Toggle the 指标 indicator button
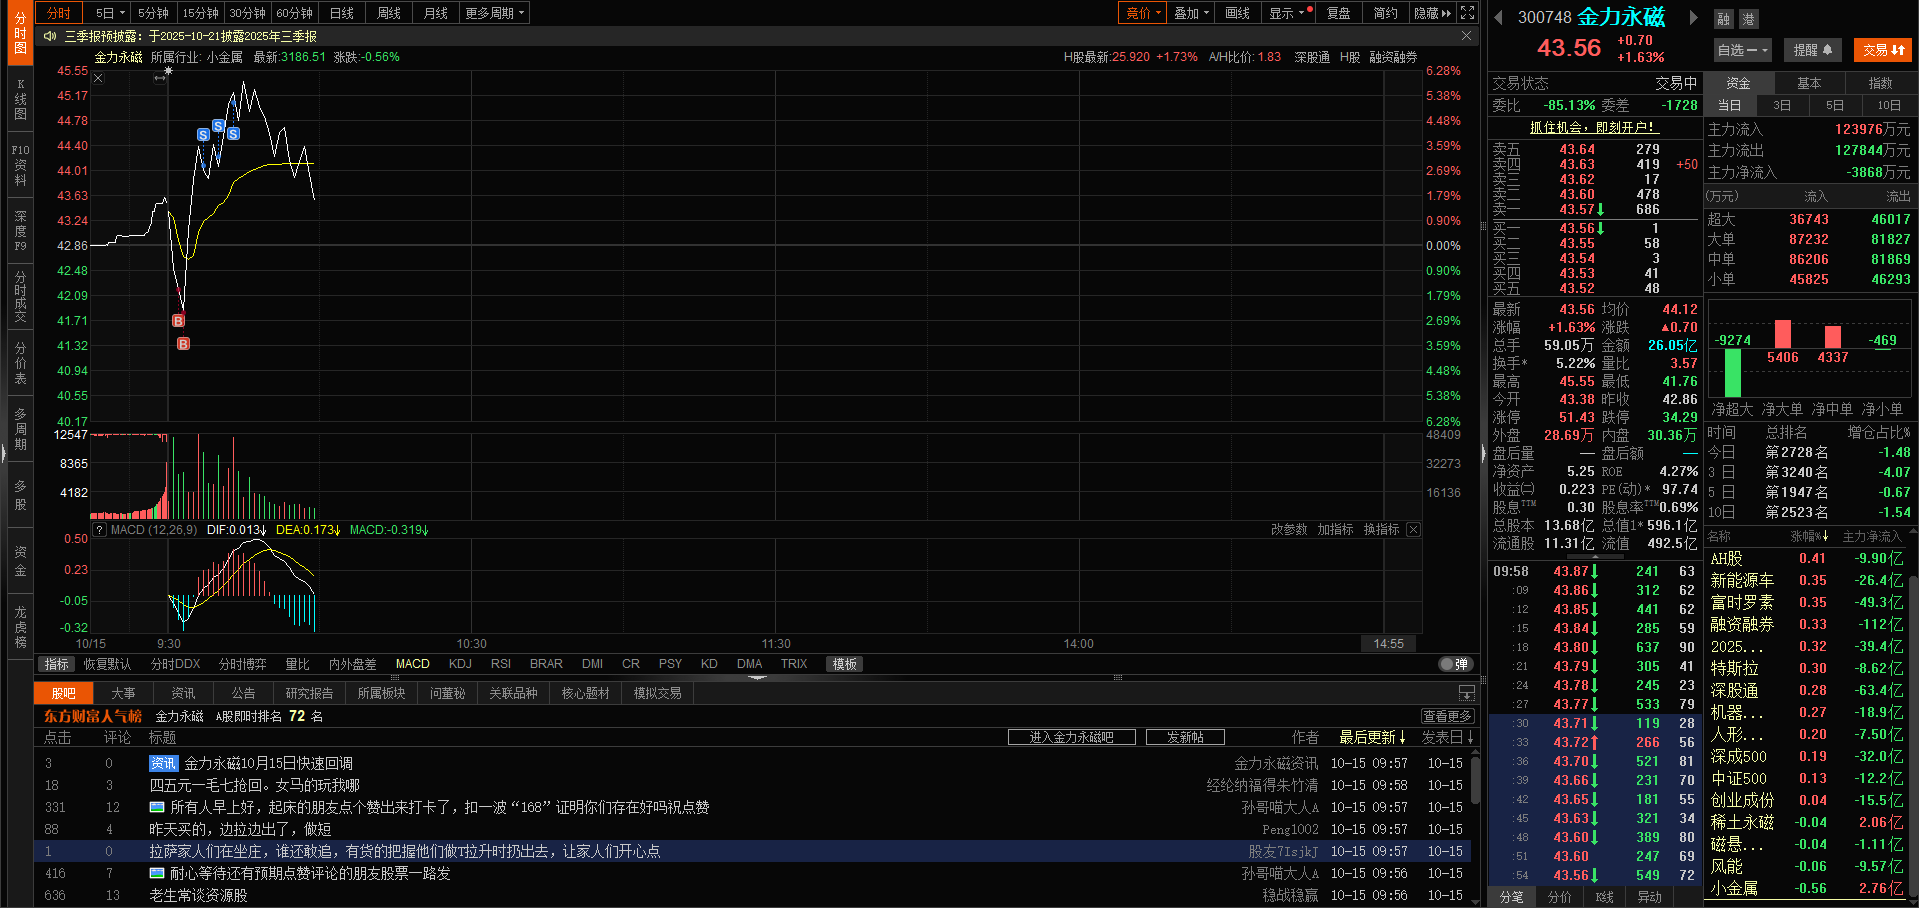 pyautogui.click(x=57, y=664)
